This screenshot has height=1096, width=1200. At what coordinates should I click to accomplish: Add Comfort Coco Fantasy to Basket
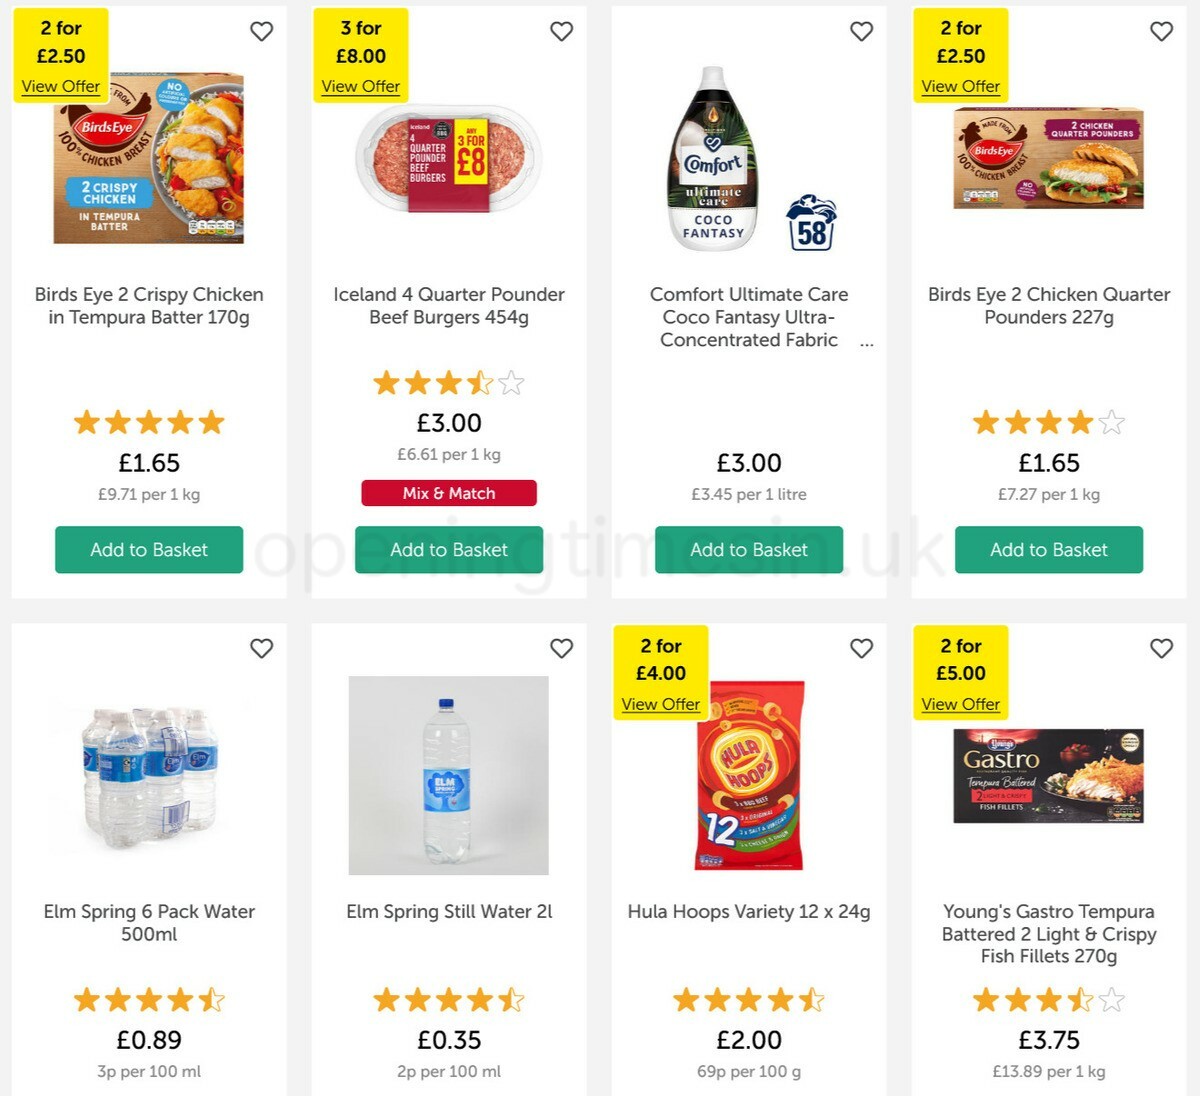[748, 549]
